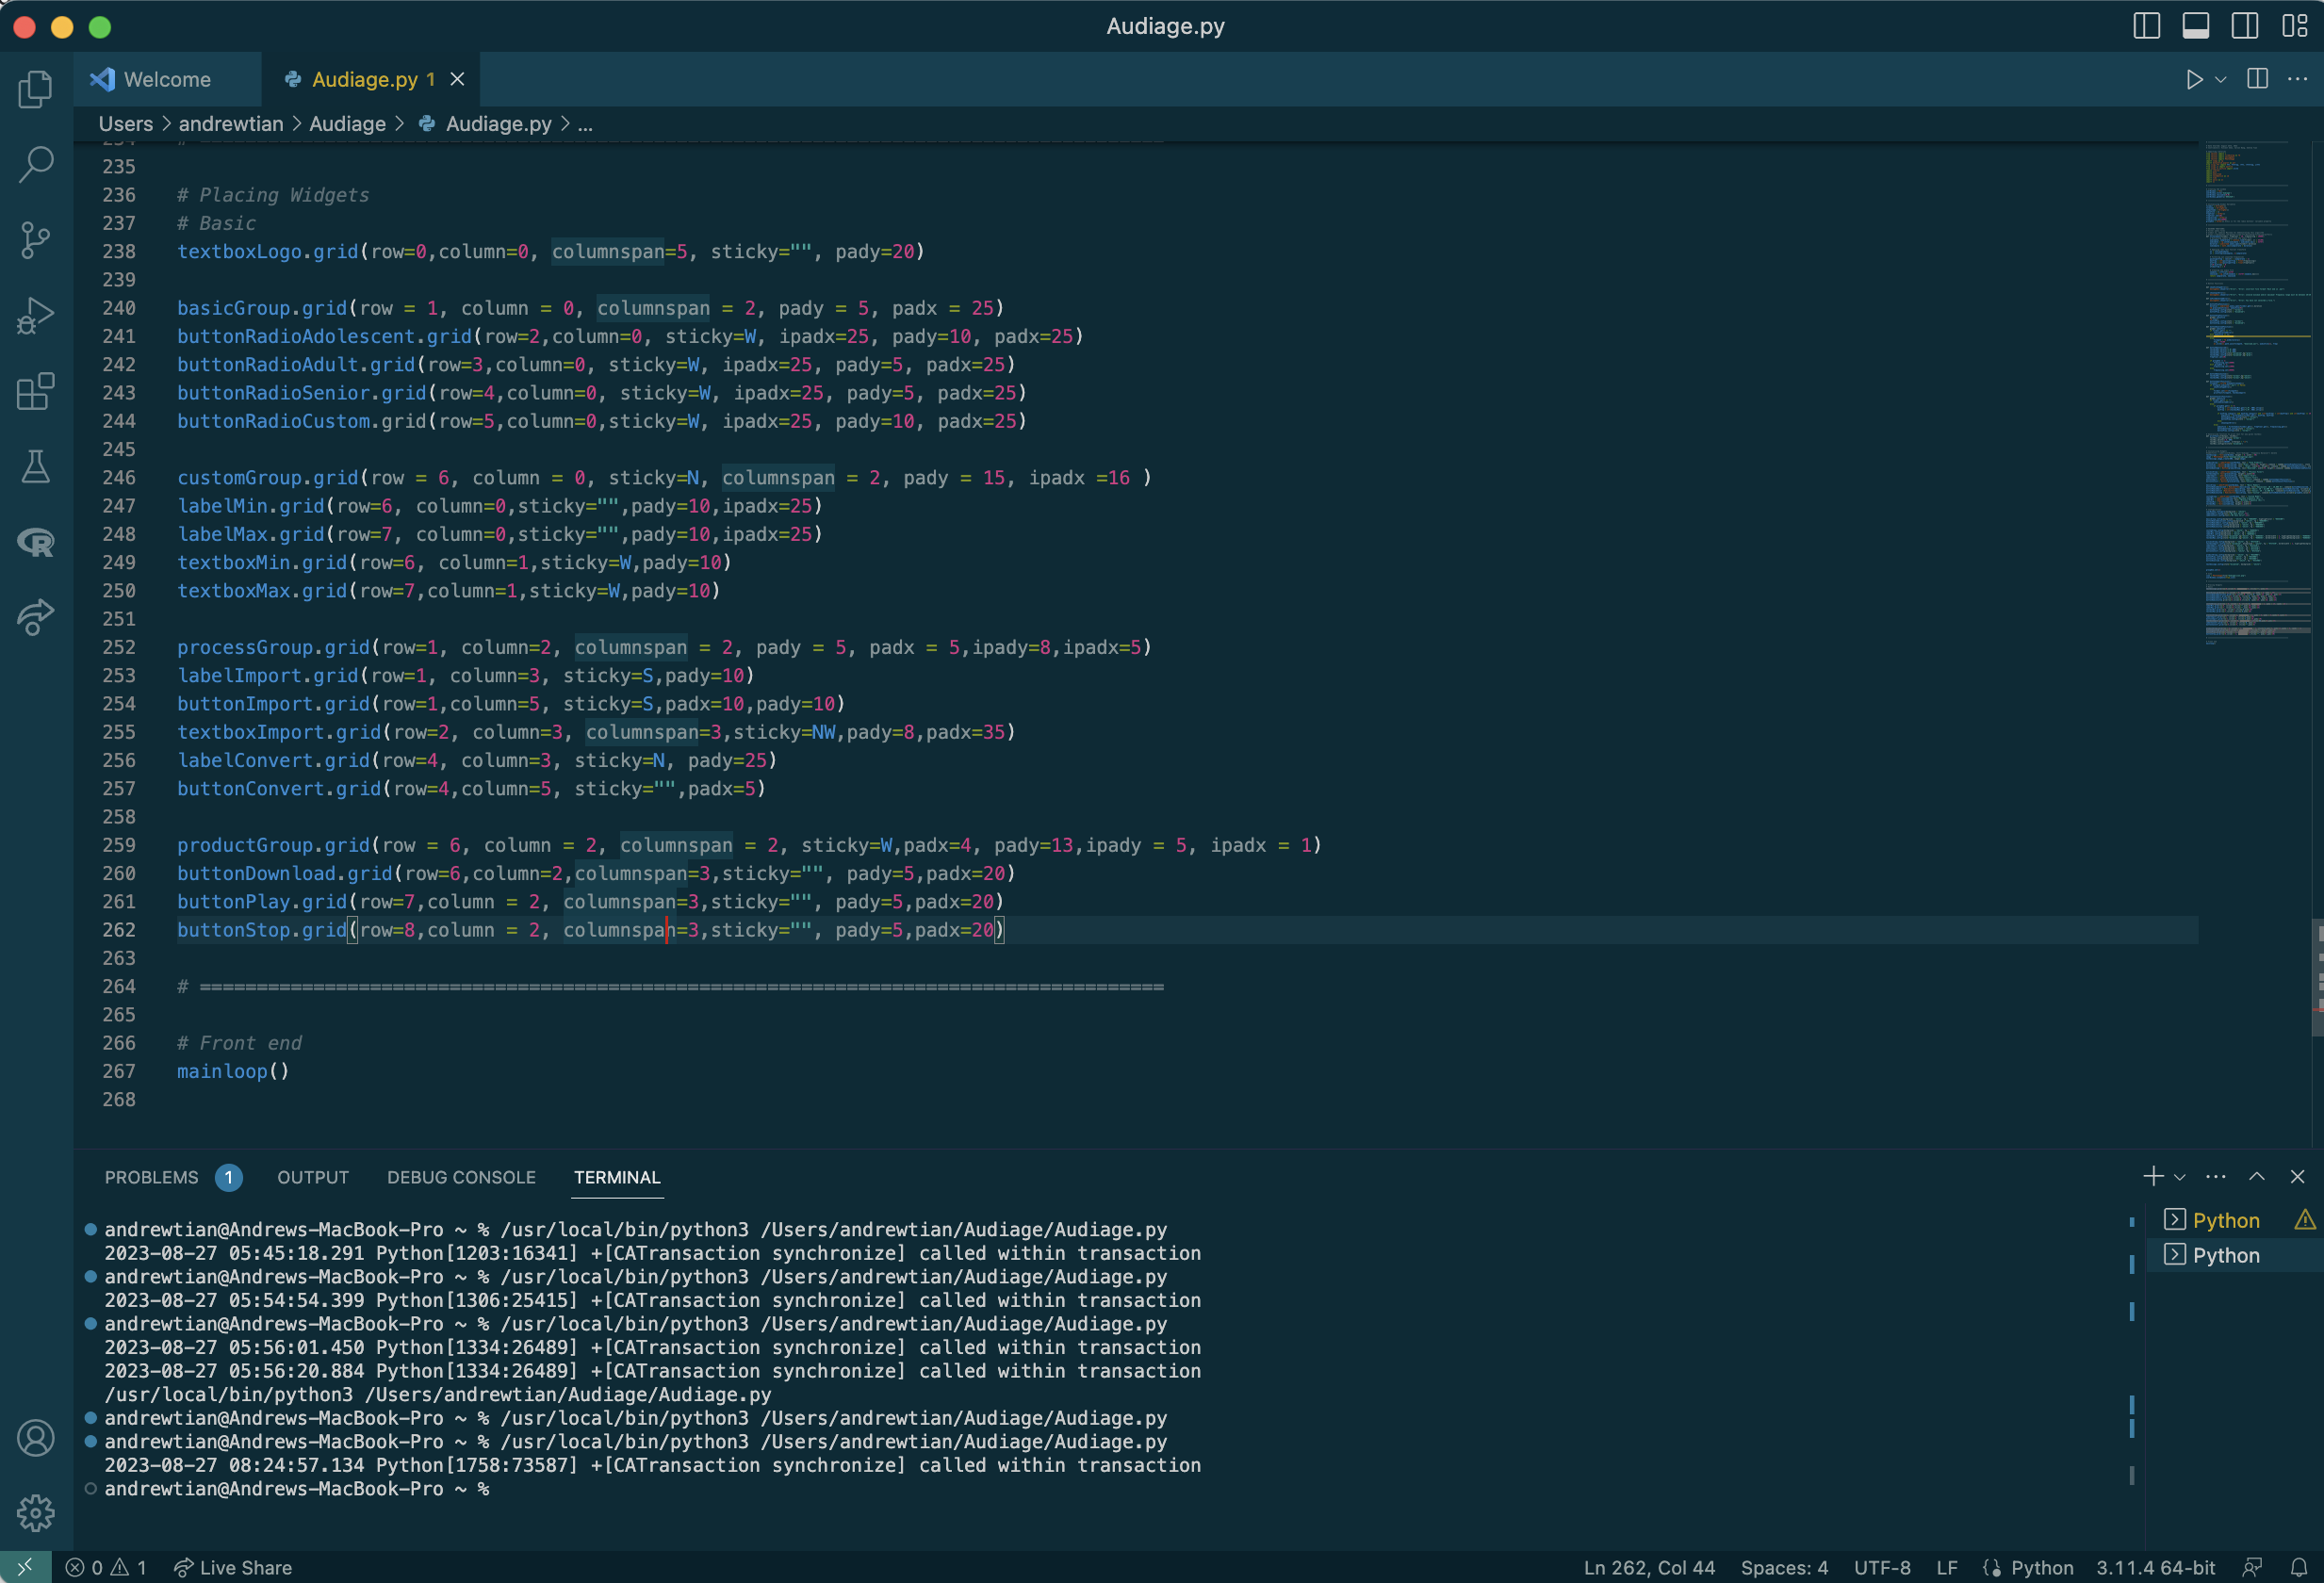The width and height of the screenshot is (2324, 1583).
Task: Open the Testing flask icon
Action: (x=36, y=466)
